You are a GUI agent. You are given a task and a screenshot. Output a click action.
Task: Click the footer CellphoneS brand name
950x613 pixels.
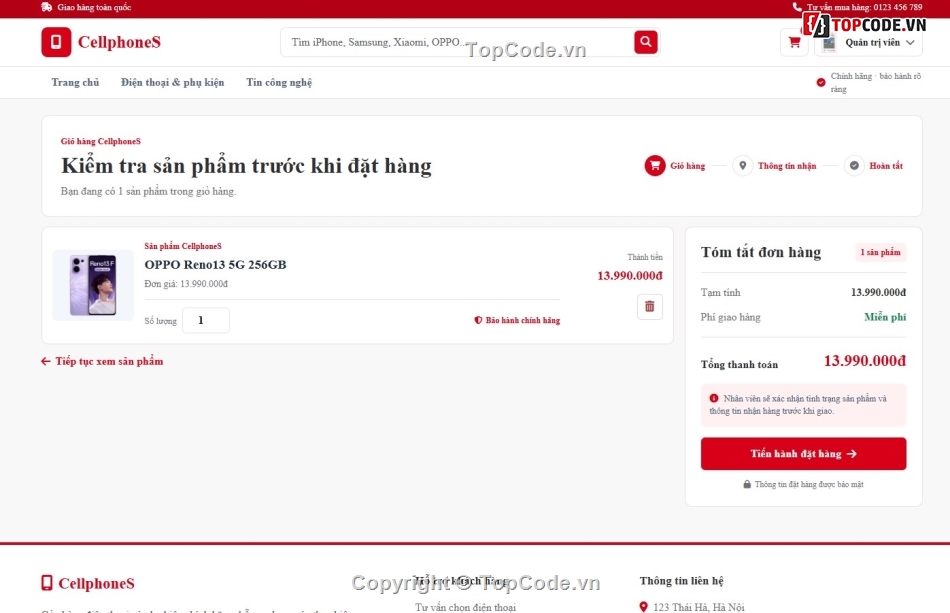click(x=96, y=583)
